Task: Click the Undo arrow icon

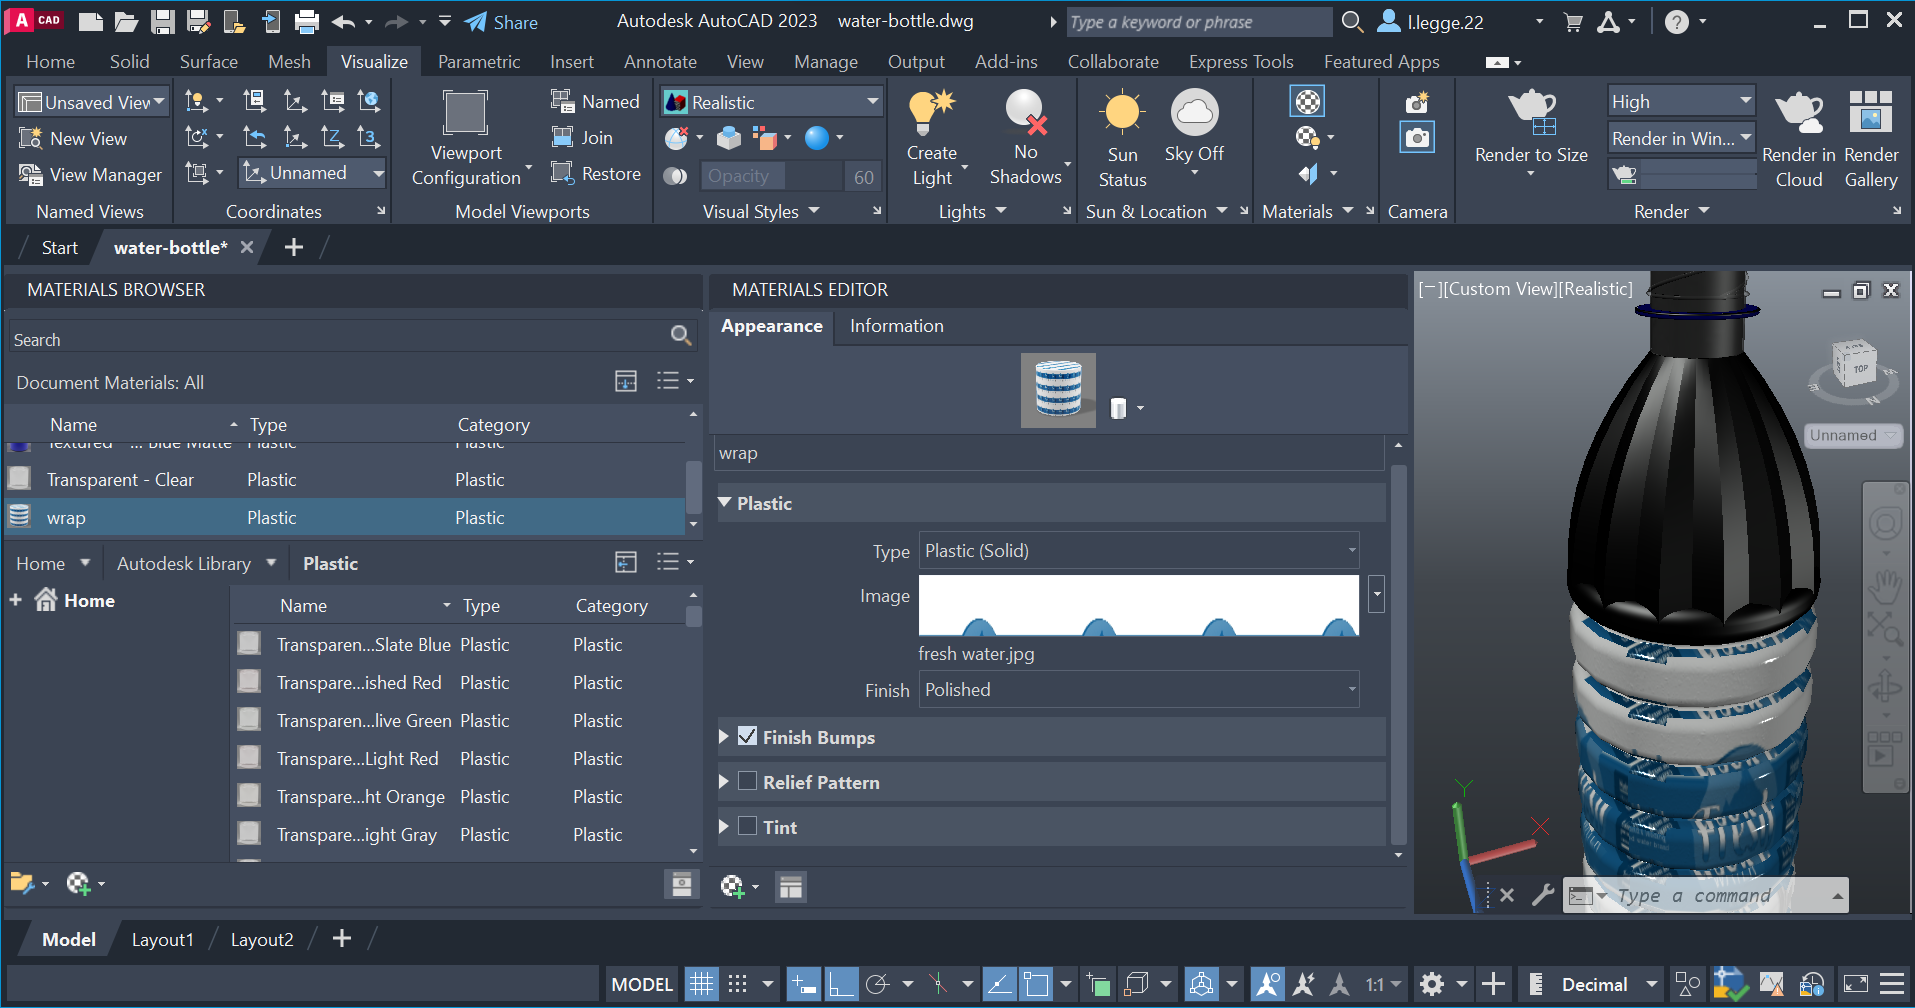Action: point(344,21)
